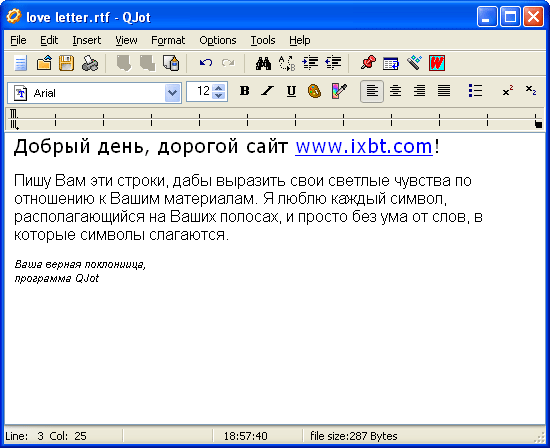Toggle the bullet list
This screenshot has width=550, height=448.
click(475, 91)
